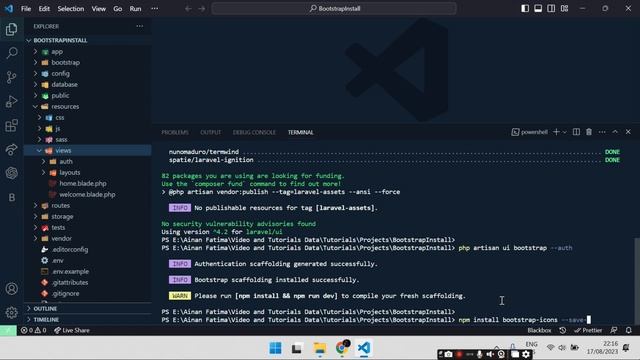Open the Windows Start button

pos(276,348)
